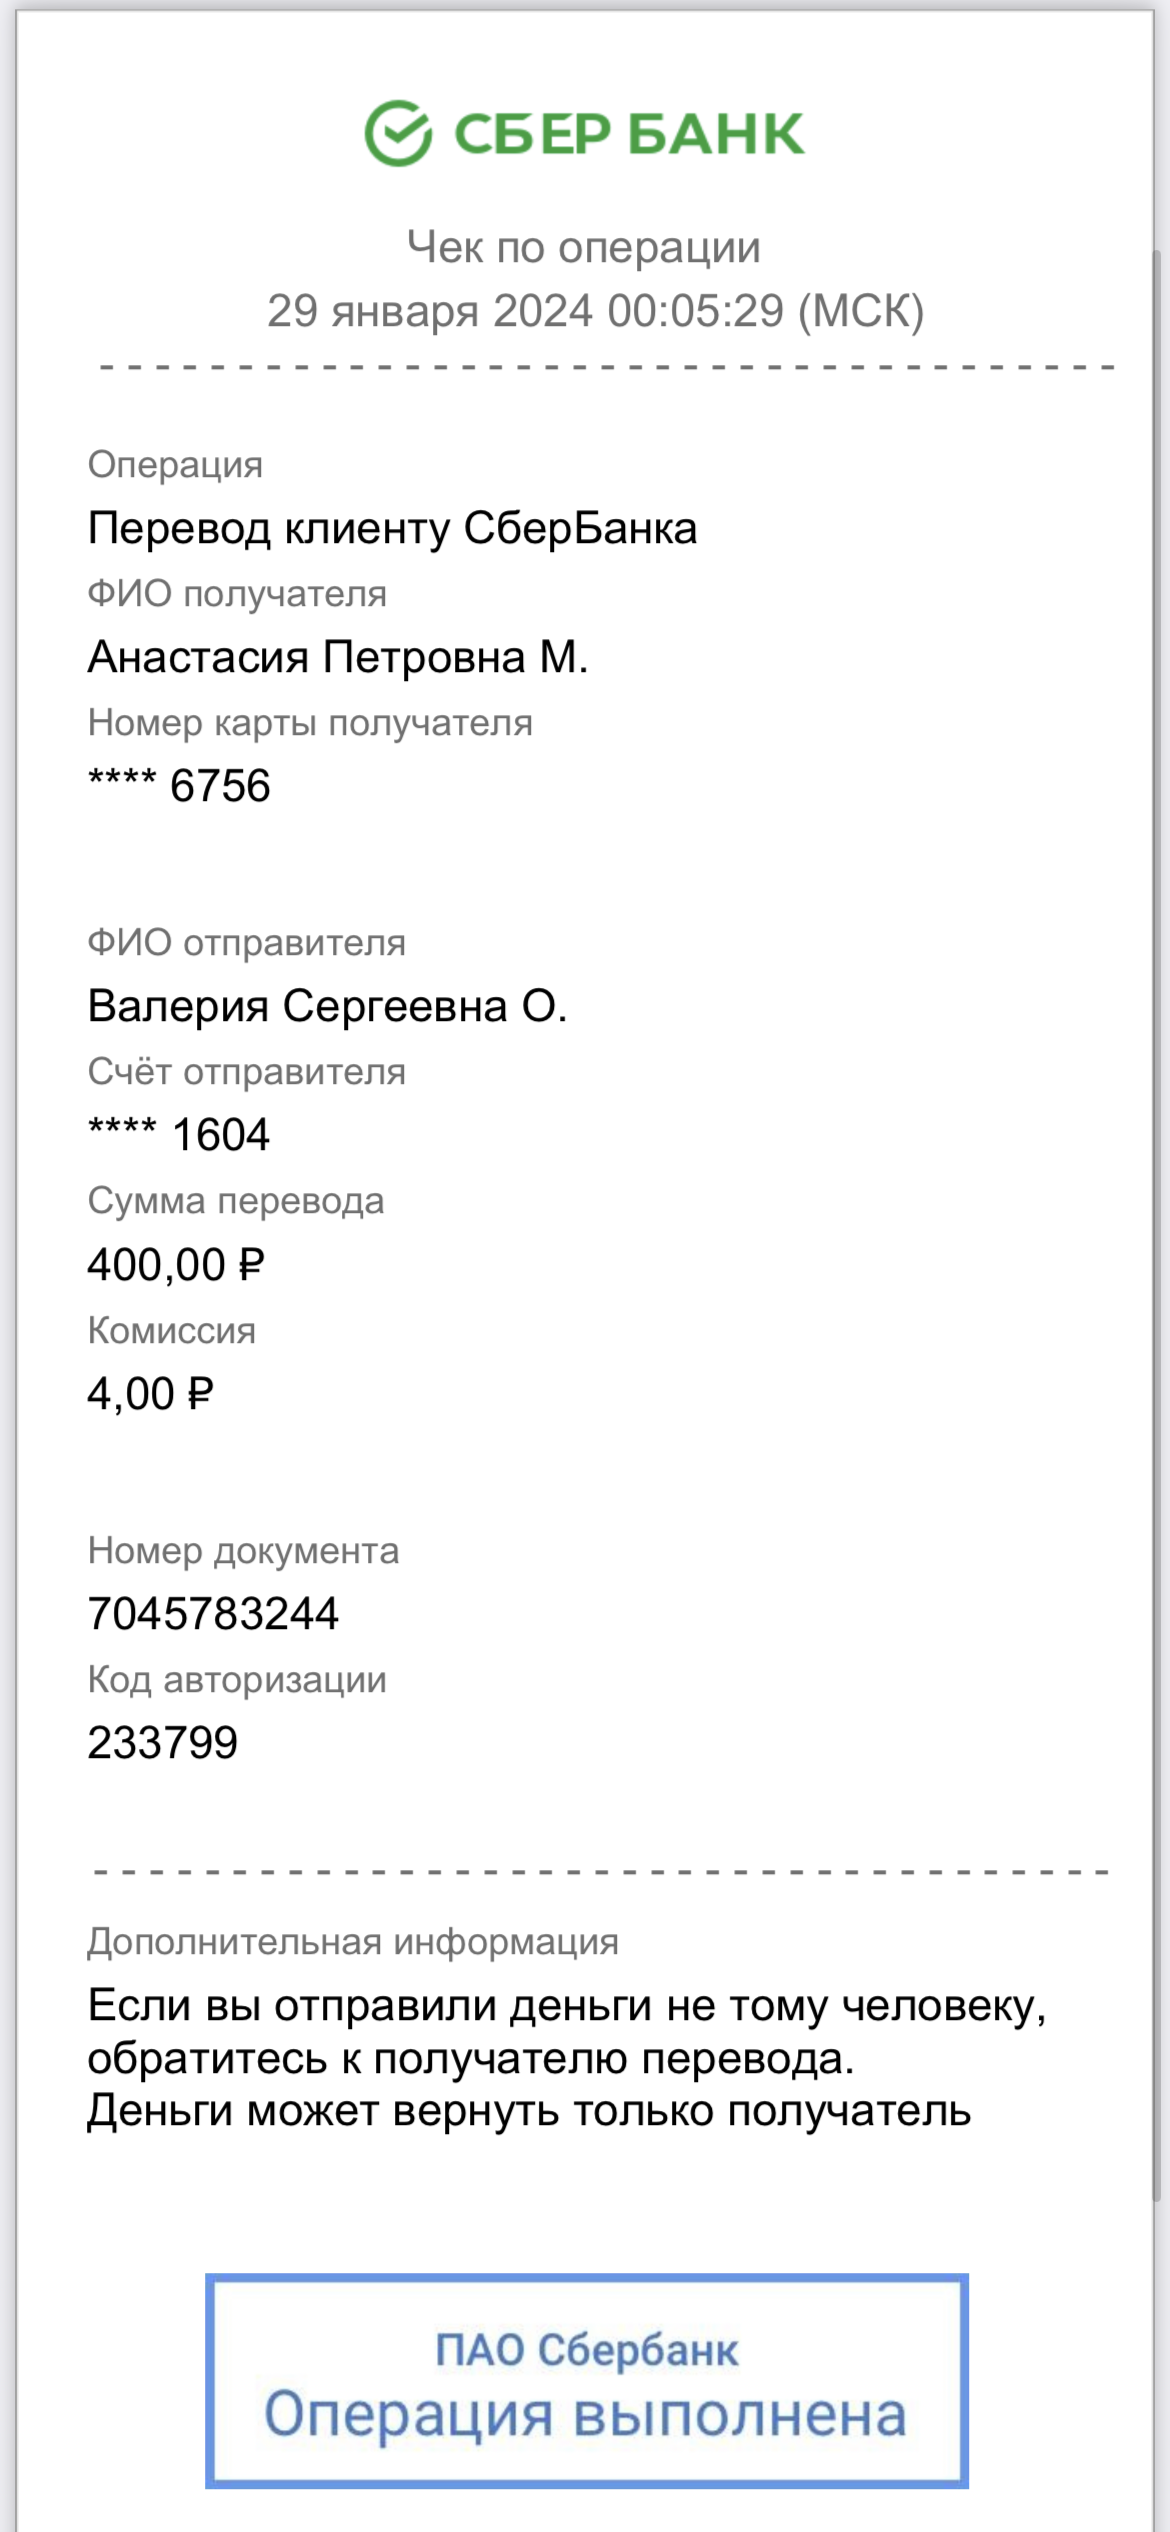Screen dimensions: 1170x2532
Task: Select the 'Чек по операции' heading
Action: tap(584, 247)
